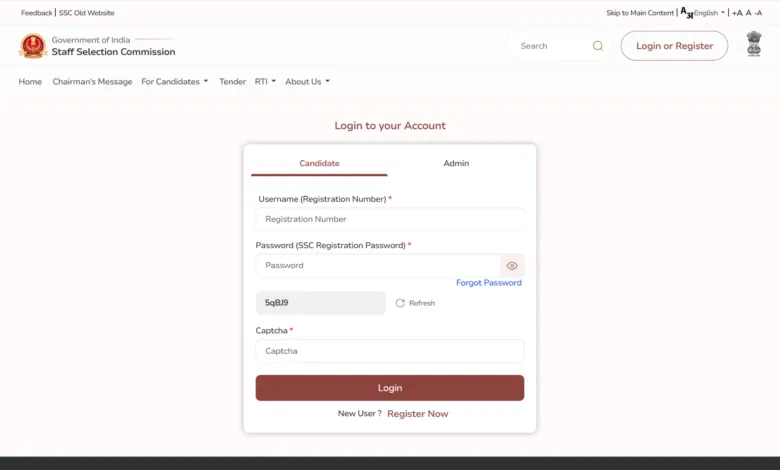Click the Forgot Password link
The image size is (780, 470).
489,282
